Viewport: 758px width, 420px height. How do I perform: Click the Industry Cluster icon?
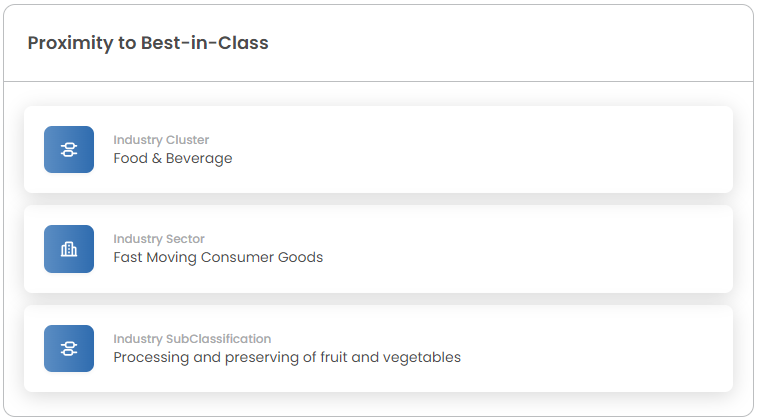[x=69, y=149]
